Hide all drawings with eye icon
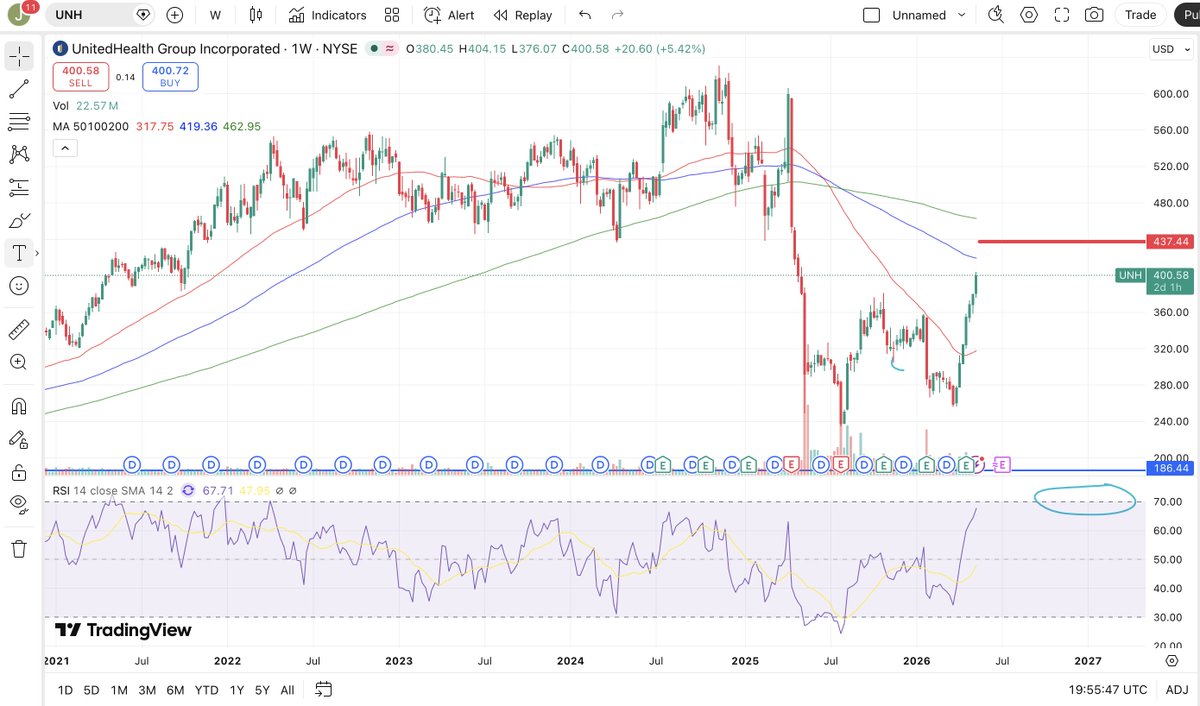 (x=19, y=505)
